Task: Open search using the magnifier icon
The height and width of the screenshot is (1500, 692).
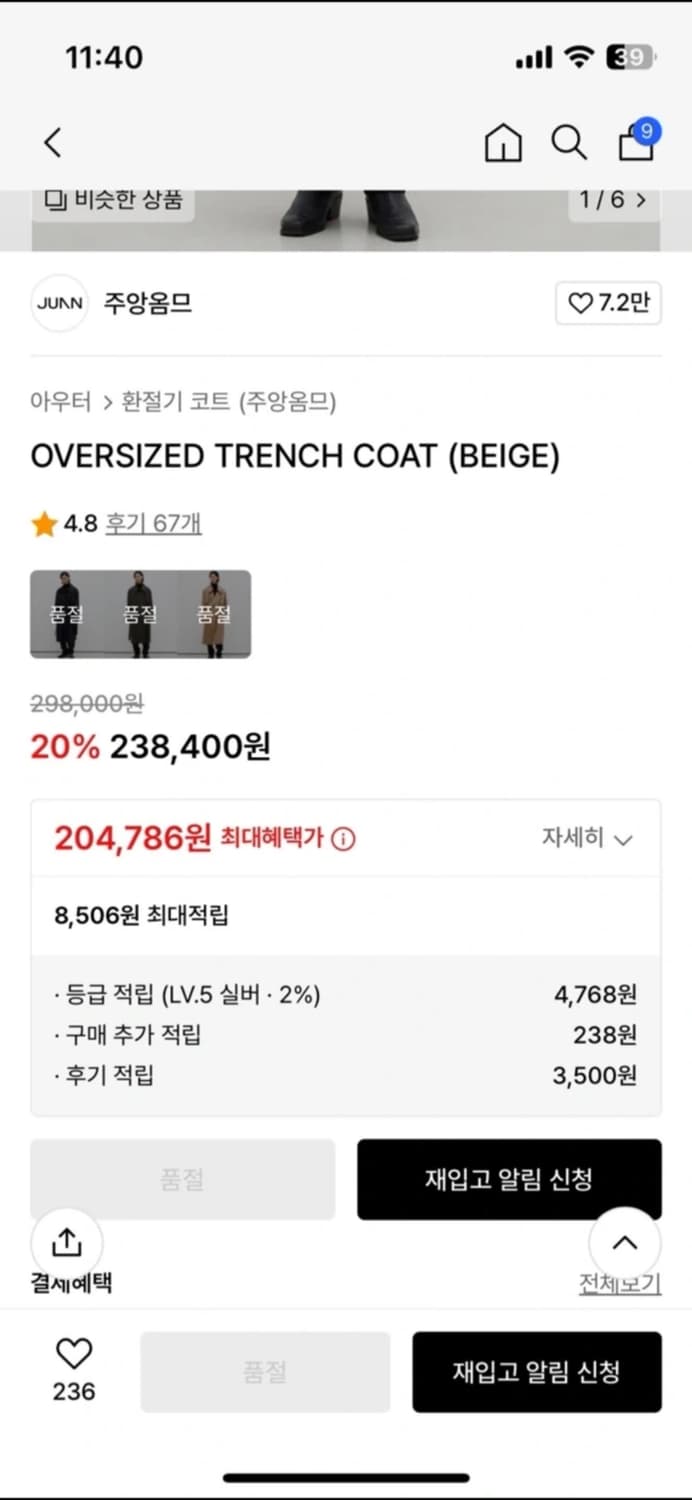Action: point(569,143)
